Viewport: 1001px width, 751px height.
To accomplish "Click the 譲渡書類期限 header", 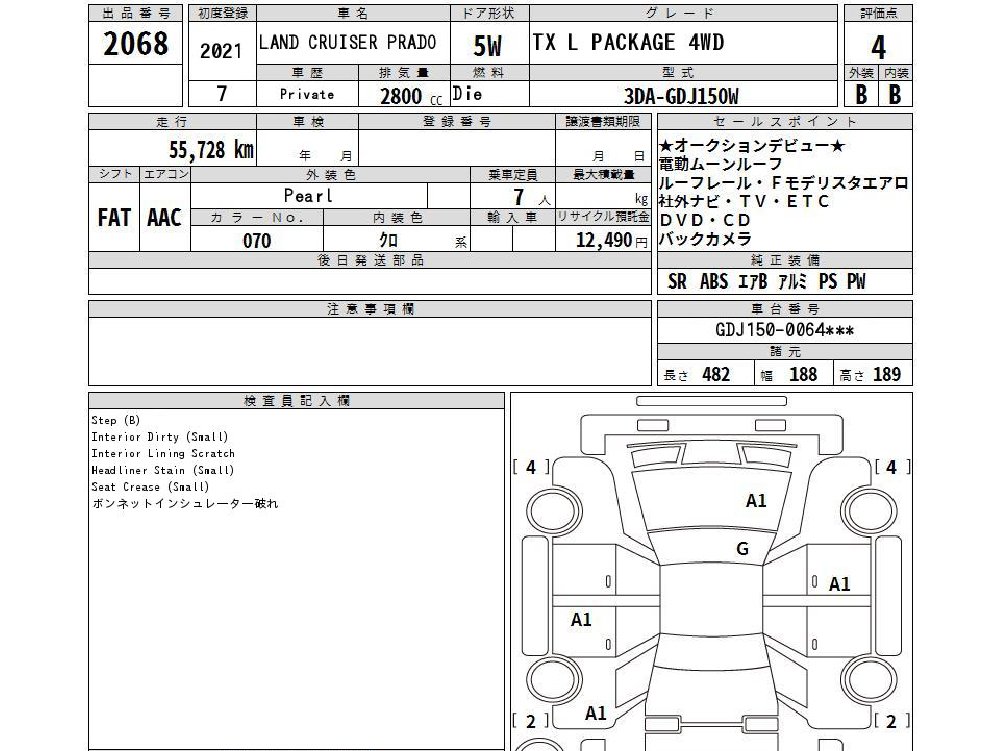I will tap(603, 121).
